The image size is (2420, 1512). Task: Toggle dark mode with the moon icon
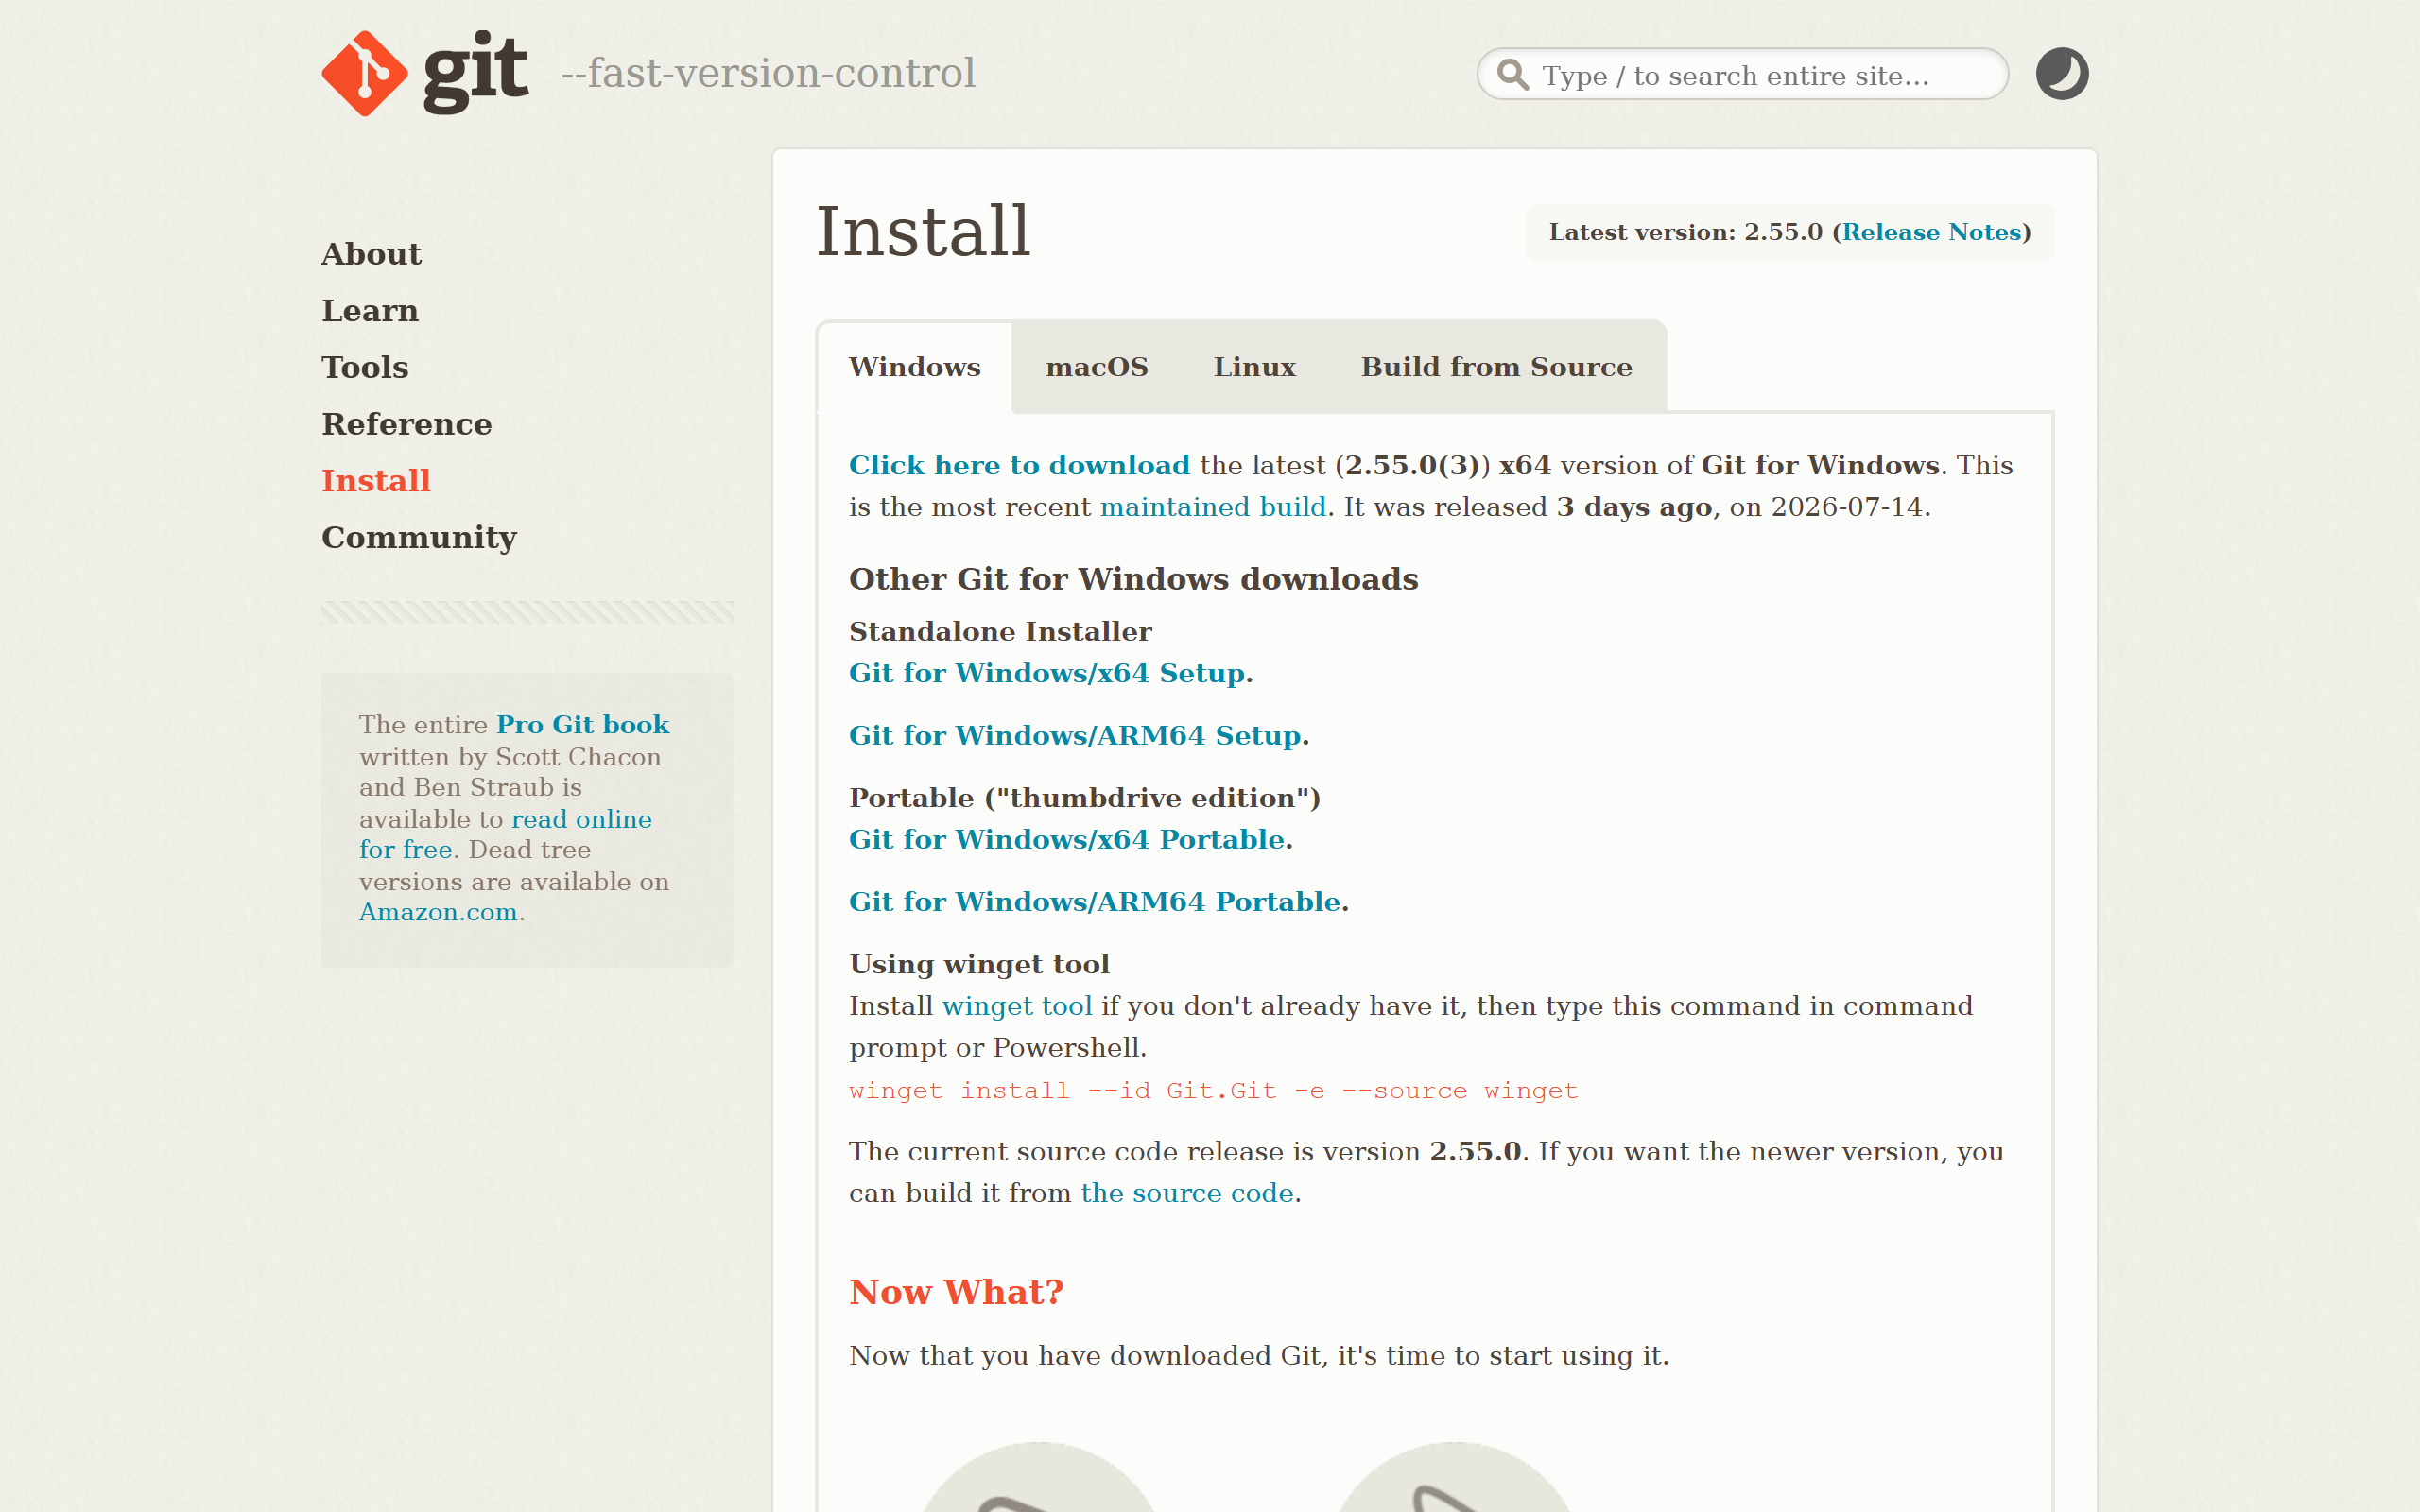[x=2062, y=74]
